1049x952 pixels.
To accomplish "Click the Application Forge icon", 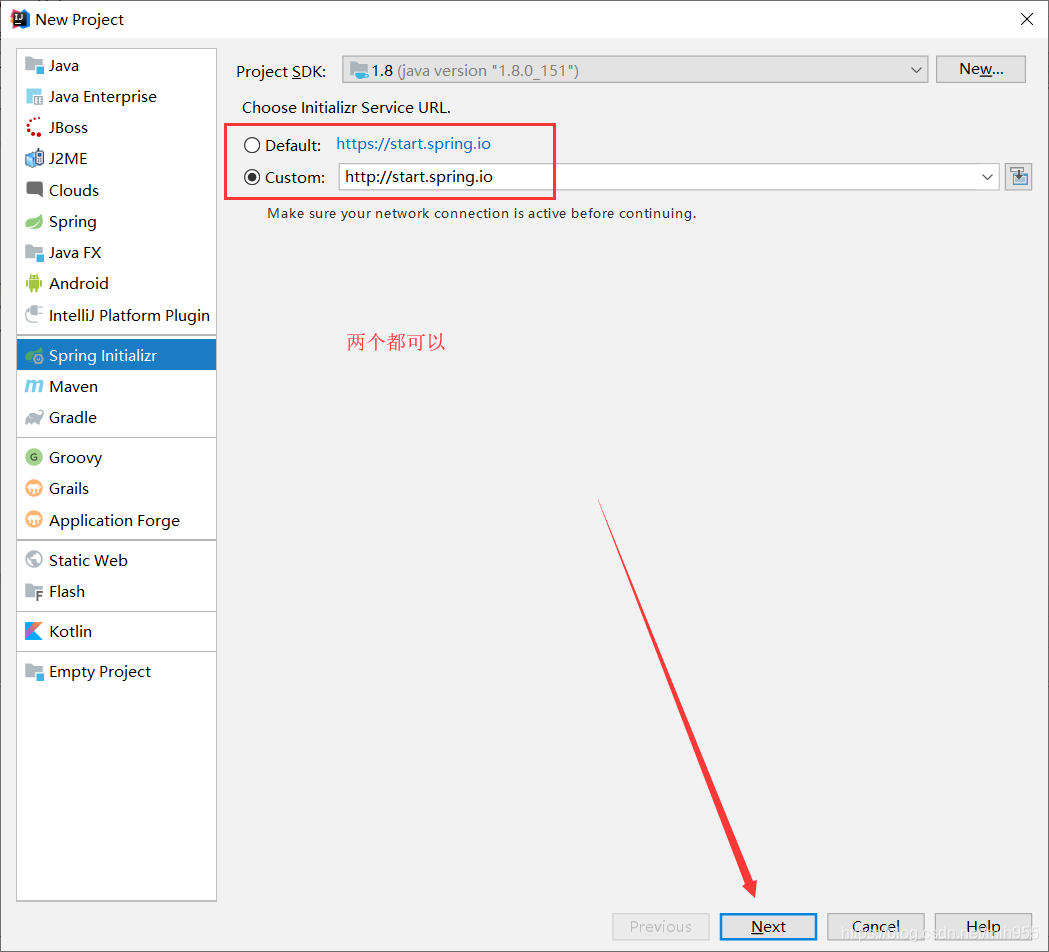I will [x=33, y=520].
